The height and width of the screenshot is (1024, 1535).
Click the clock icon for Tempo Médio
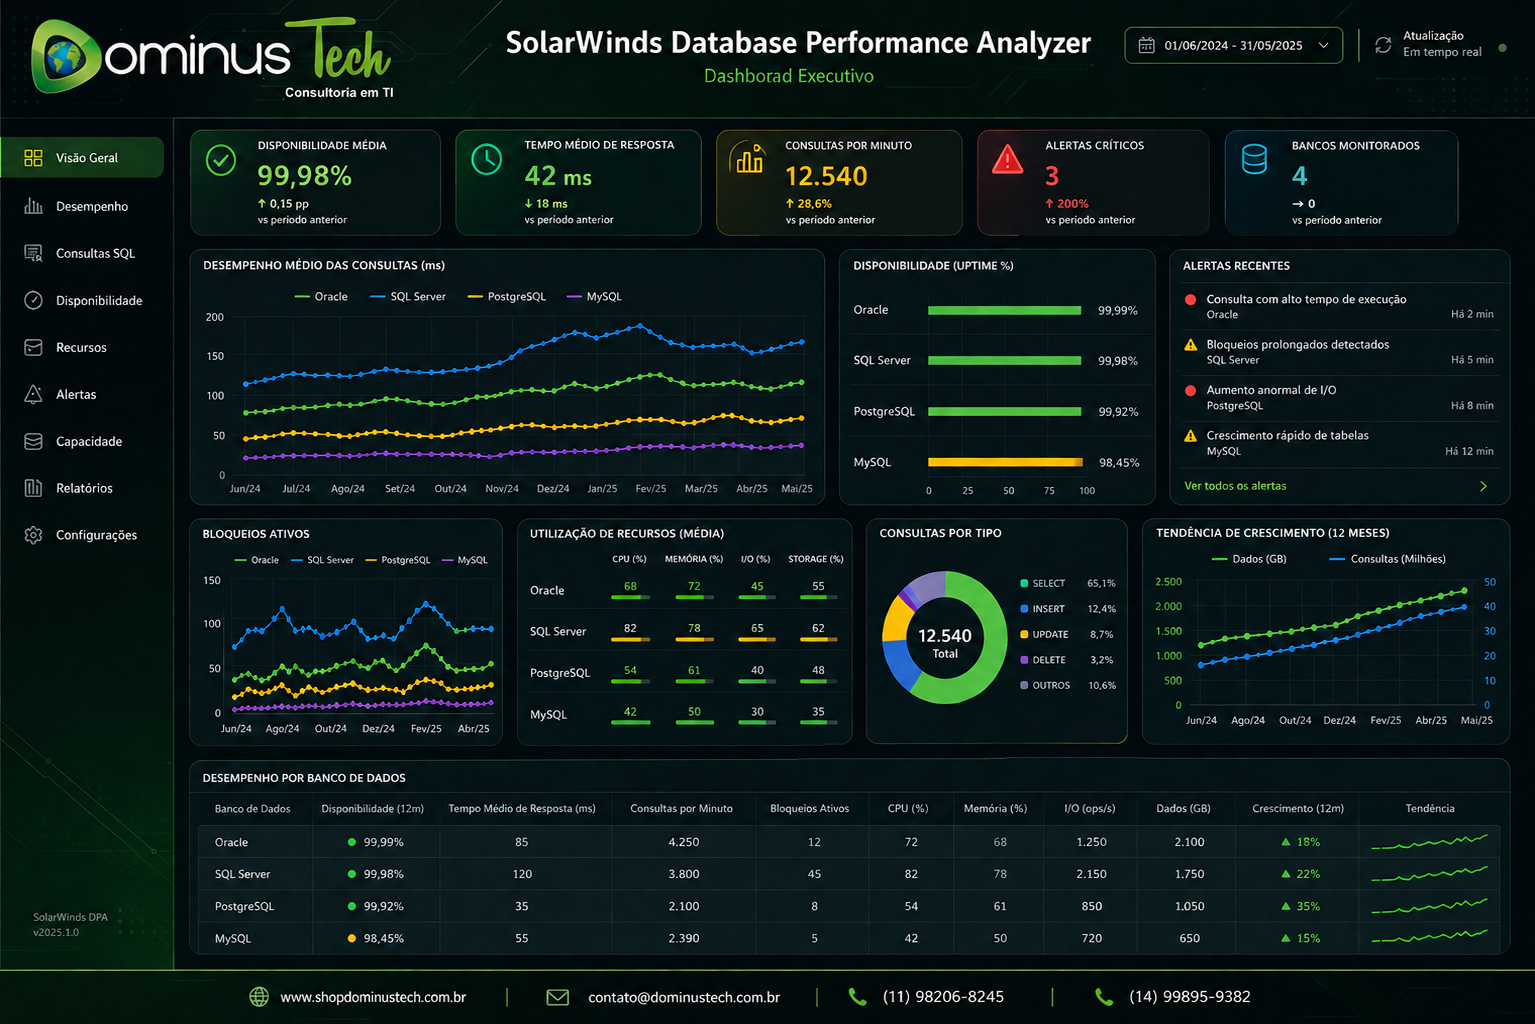tap(487, 159)
